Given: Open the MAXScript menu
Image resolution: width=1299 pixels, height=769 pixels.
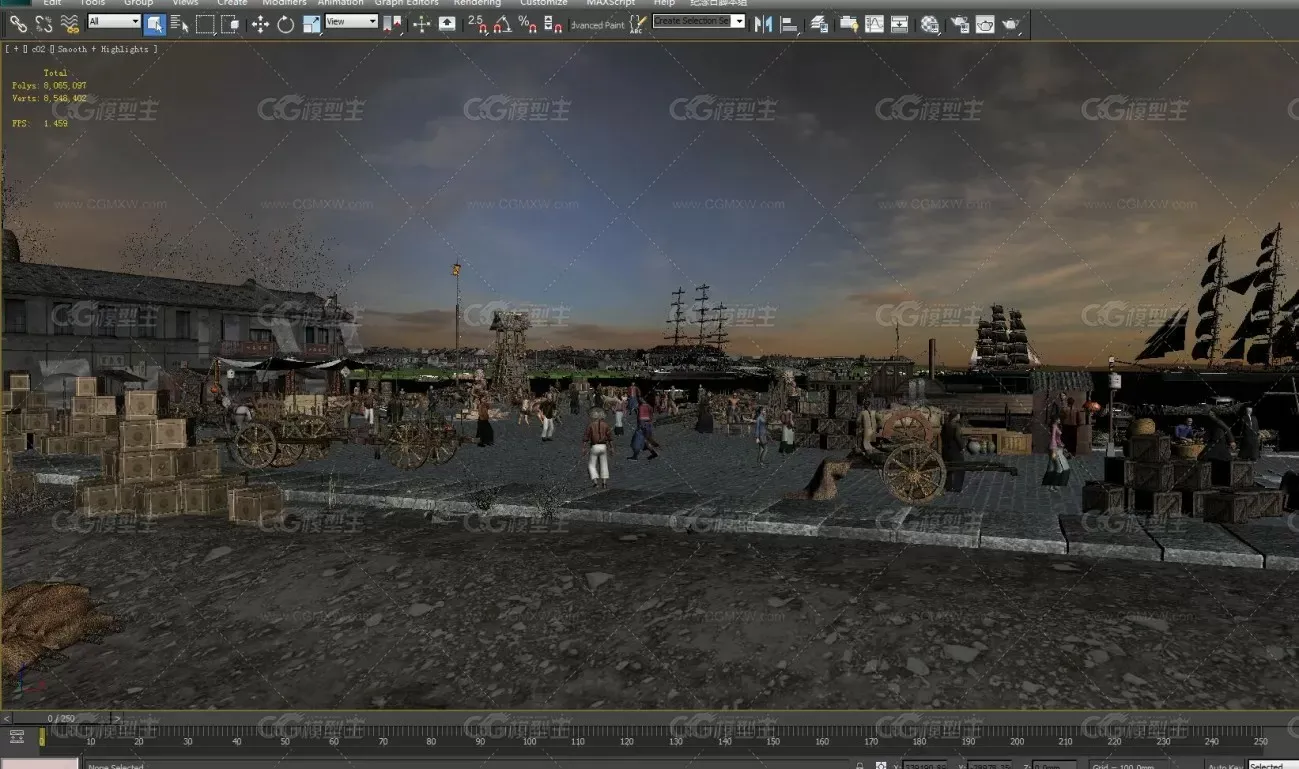Looking at the screenshot, I should click(x=611, y=3).
